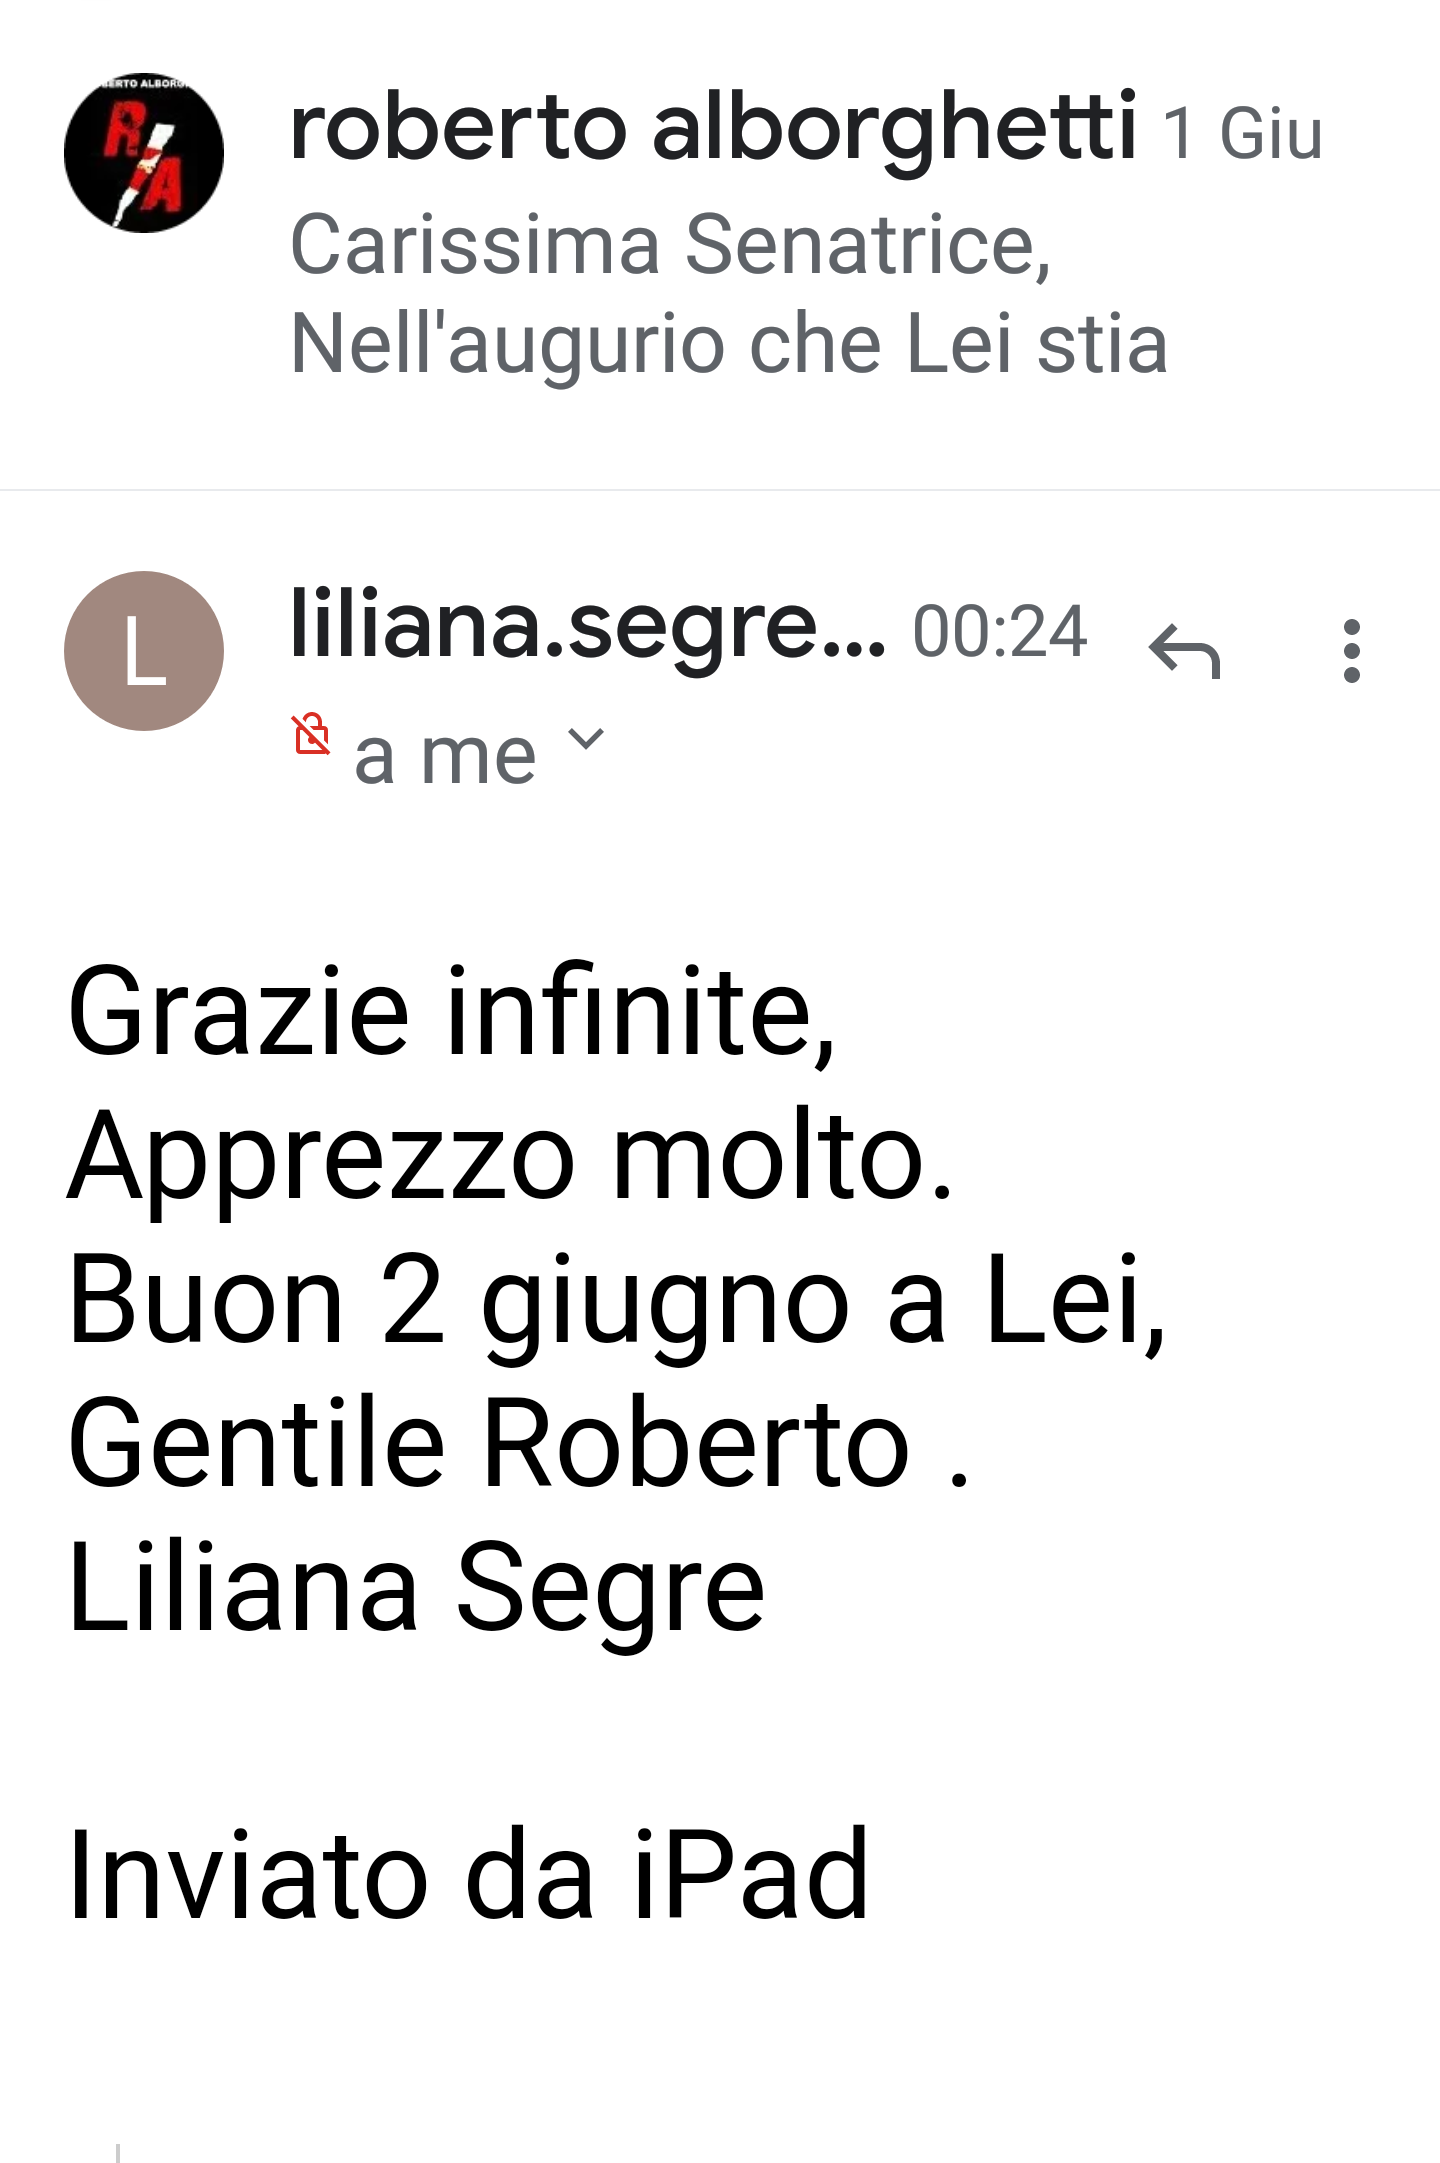Tap preview line "Nell'augurio che Lei stia"
Viewport: 1440px width, 2163px height.
pyautogui.click(x=728, y=343)
